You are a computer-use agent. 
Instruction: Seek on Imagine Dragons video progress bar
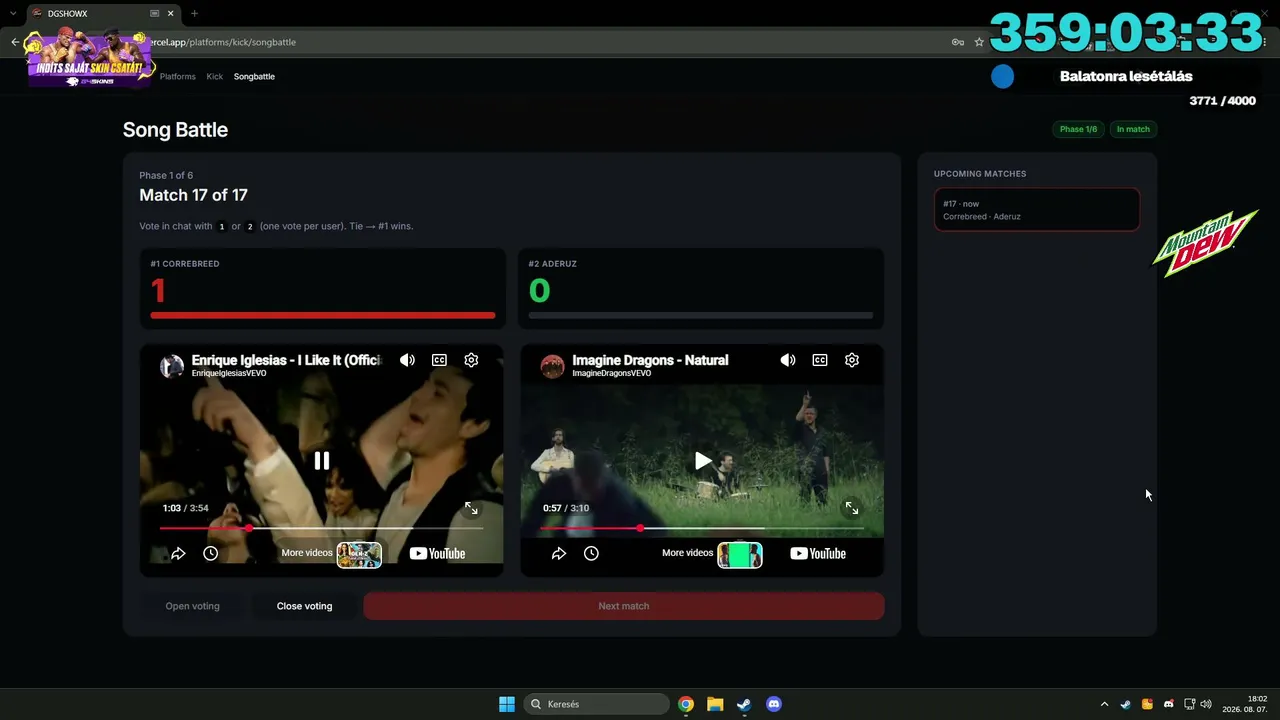702,528
